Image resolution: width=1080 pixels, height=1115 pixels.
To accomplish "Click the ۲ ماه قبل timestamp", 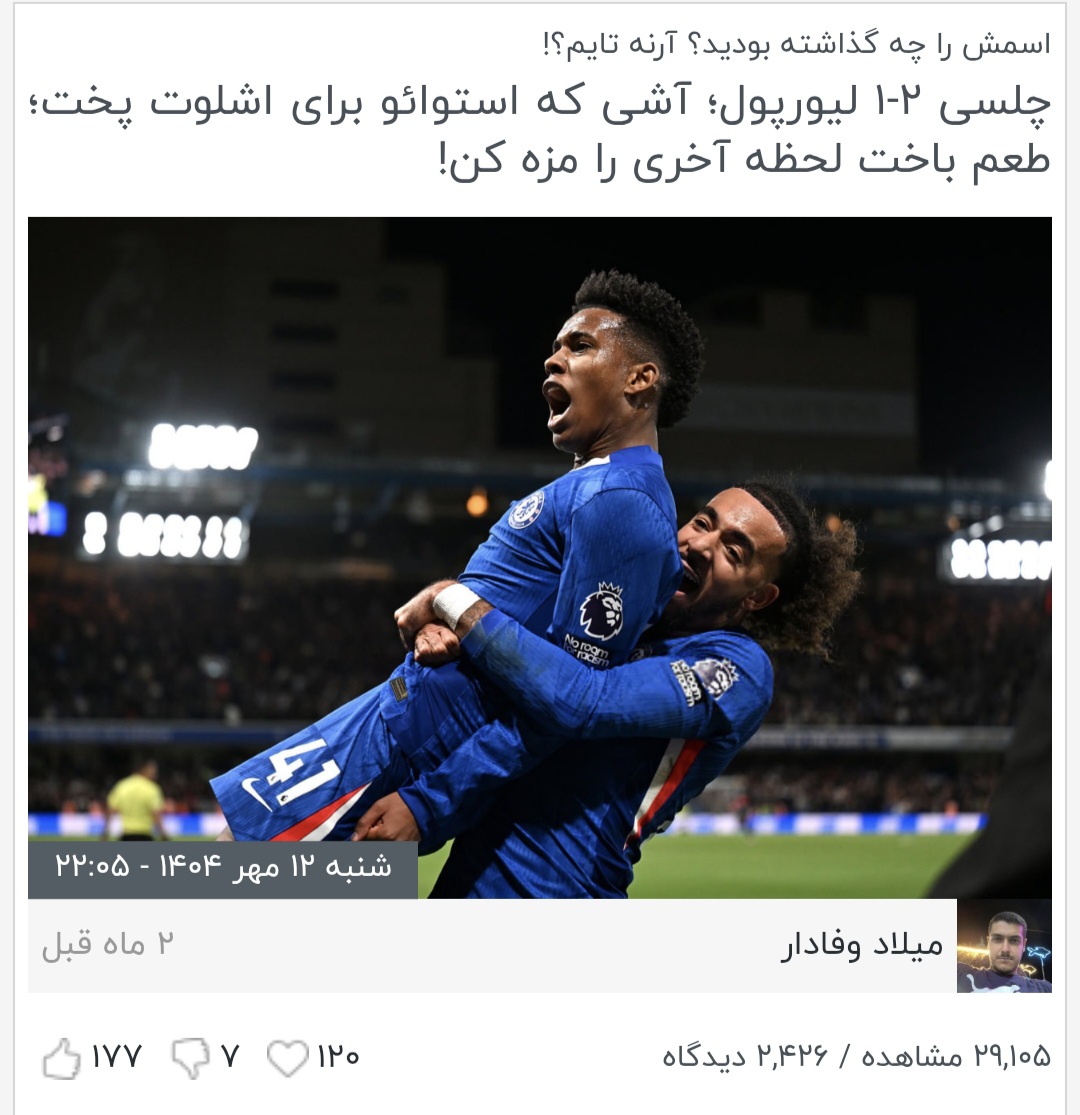I will pos(107,945).
